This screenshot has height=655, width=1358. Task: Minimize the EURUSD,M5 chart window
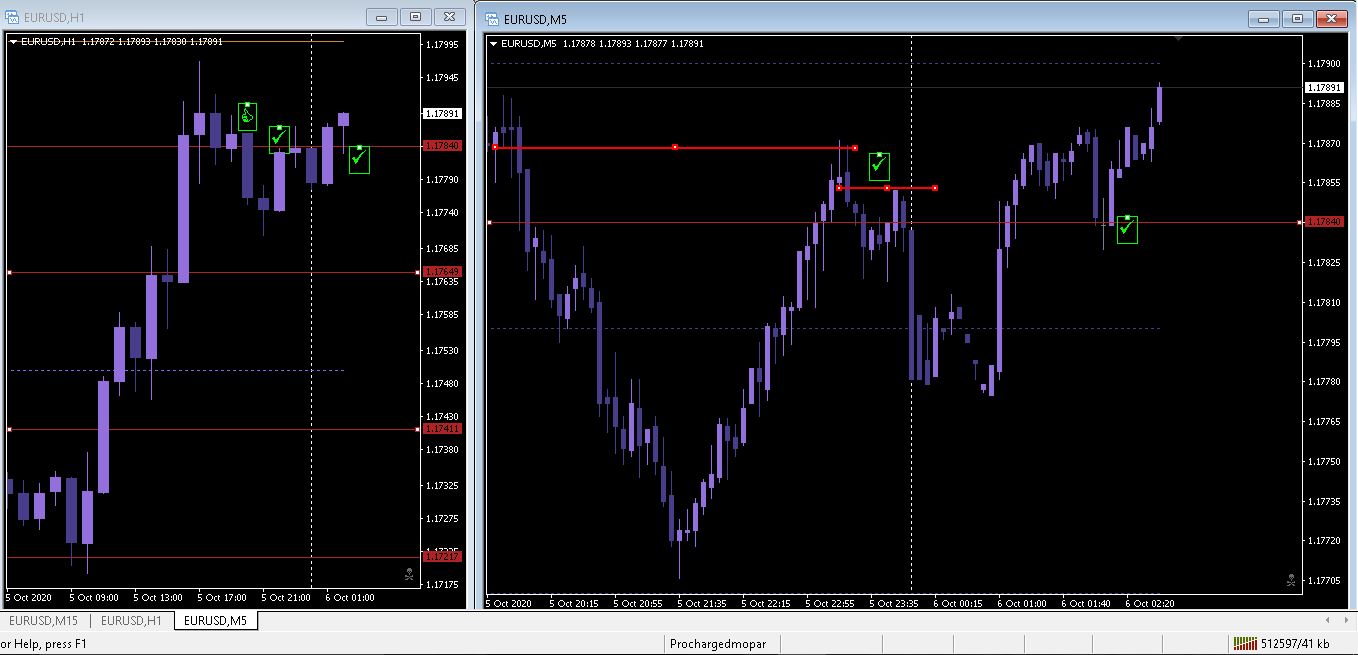point(1263,18)
